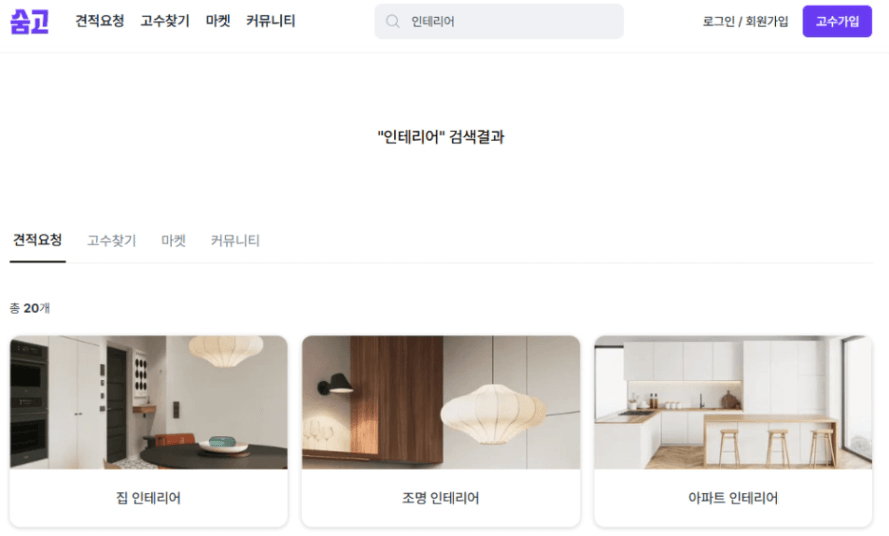This screenshot has height=536, width=889.
Task: Click the 조명 인테리어 title text
Action: [441, 498]
